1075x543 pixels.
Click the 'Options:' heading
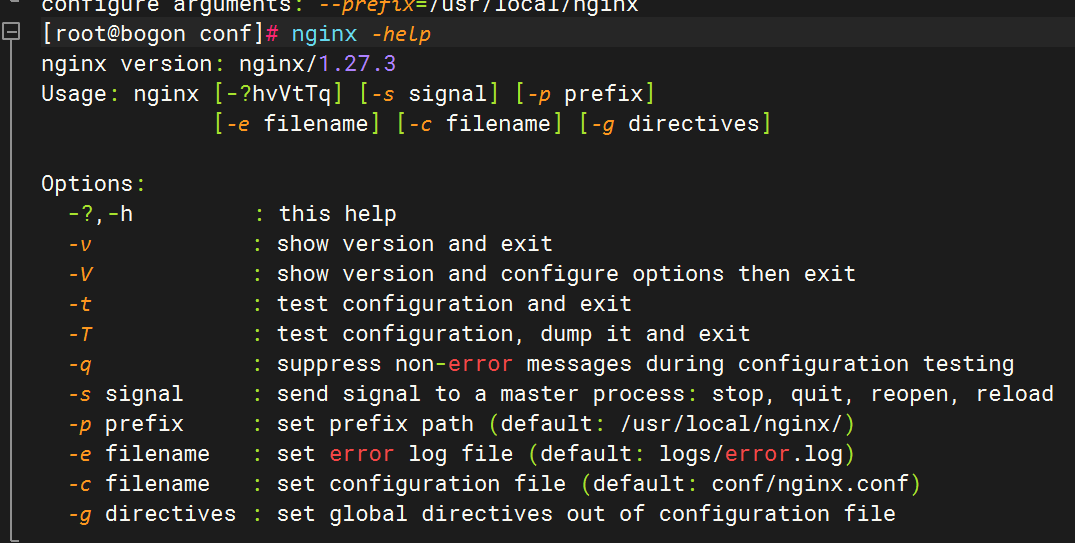[93, 184]
